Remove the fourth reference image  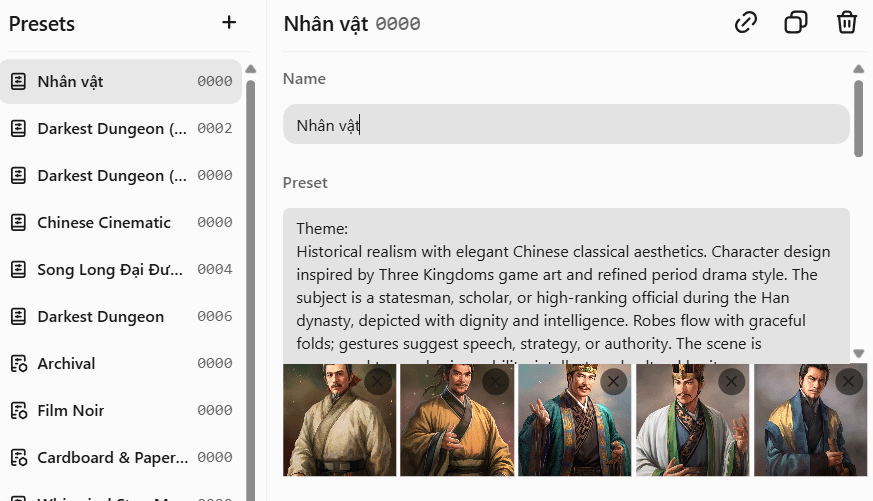732,381
